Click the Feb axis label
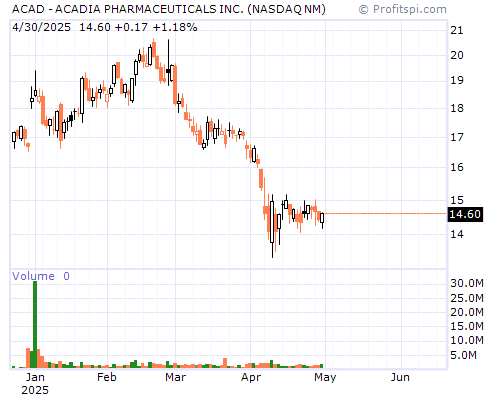The height and width of the screenshot is (400, 500). pyautogui.click(x=107, y=377)
